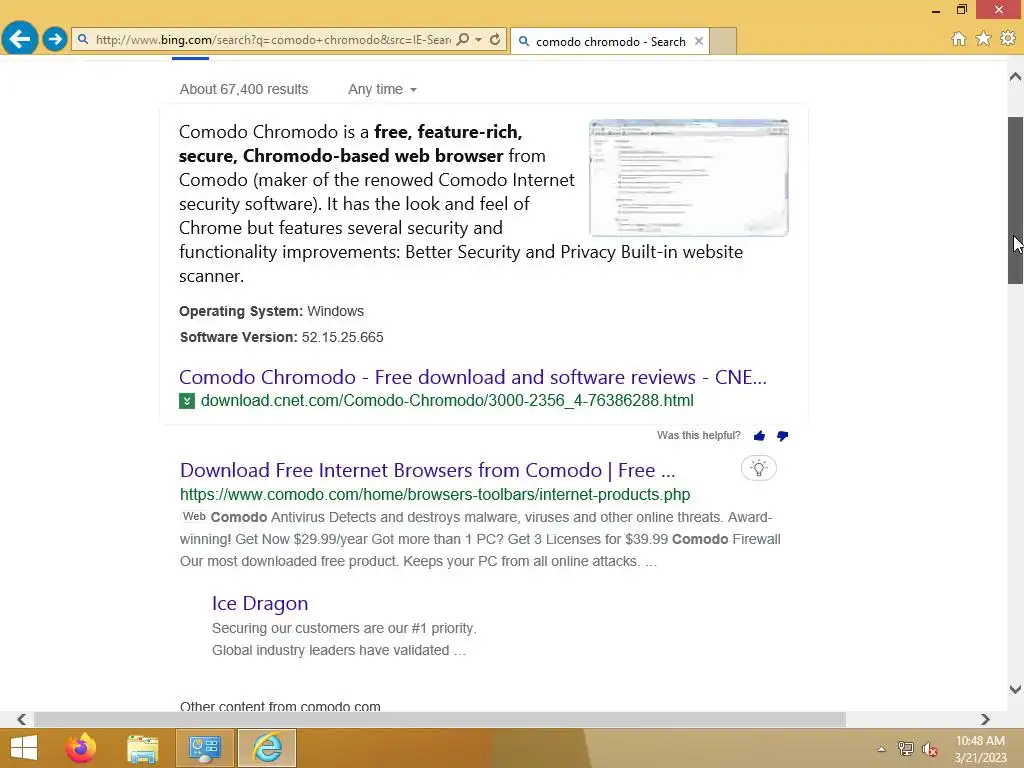Open the Windows Start button
The image size is (1024, 768).
coord(24,748)
